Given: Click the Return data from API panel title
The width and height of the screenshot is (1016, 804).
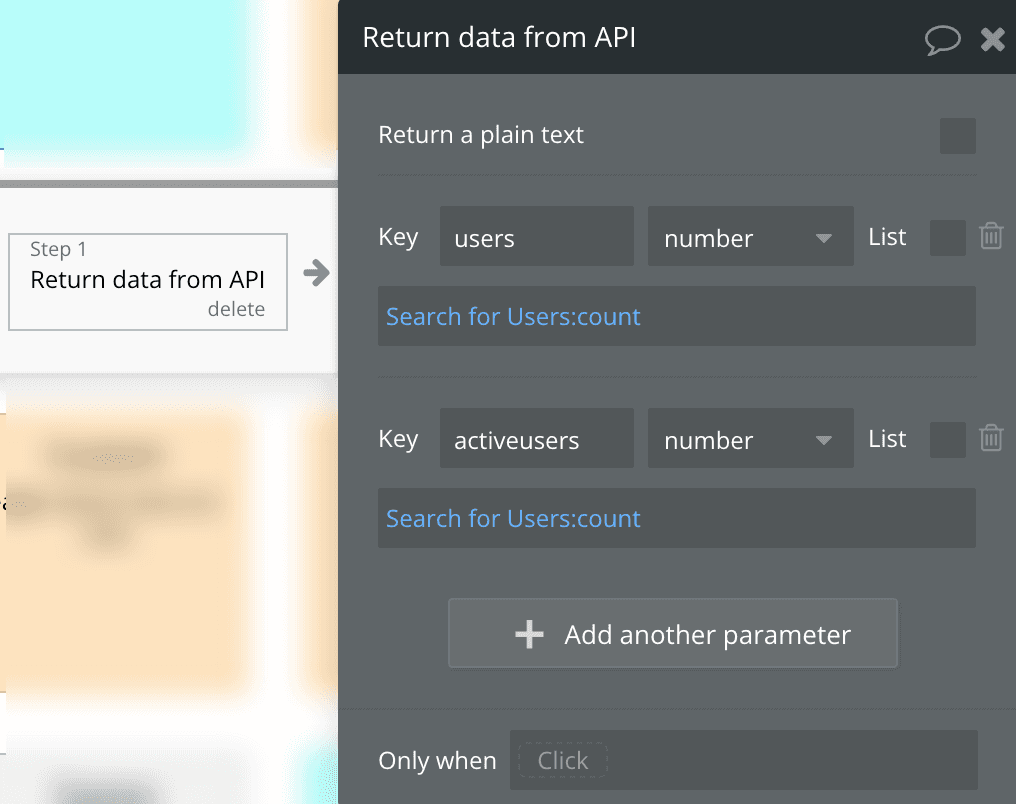Looking at the screenshot, I should (499, 38).
